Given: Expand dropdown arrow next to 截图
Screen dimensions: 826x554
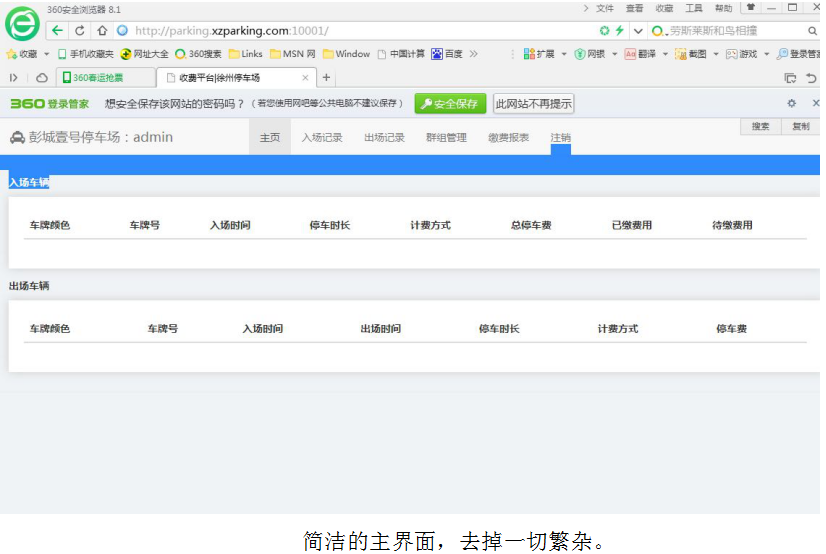Looking at the screenshot, I should tap(715, 54).
